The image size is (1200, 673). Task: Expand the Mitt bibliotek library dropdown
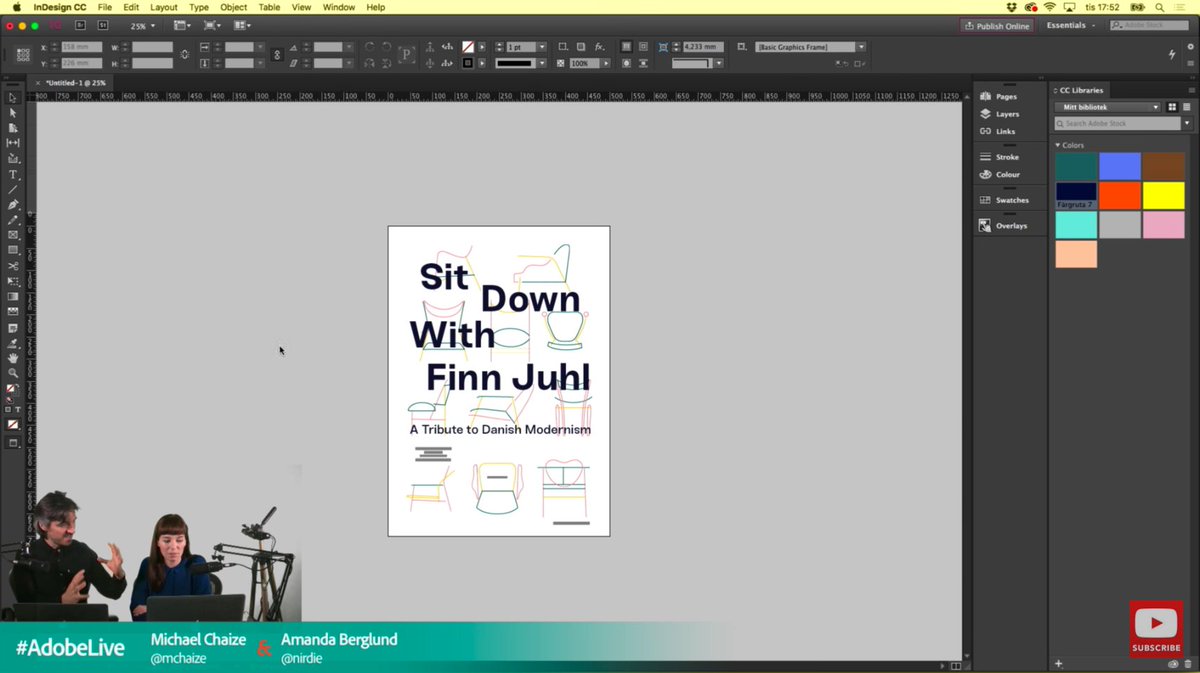[1107, 107]
